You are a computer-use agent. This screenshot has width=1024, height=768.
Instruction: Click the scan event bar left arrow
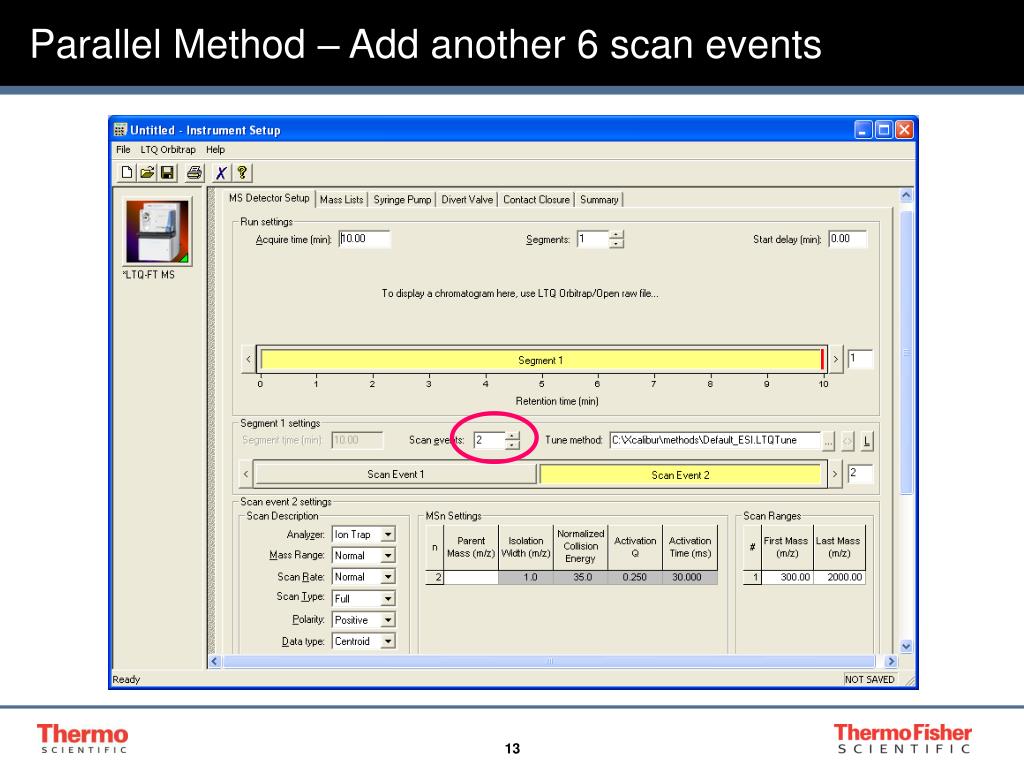[246, 474]
